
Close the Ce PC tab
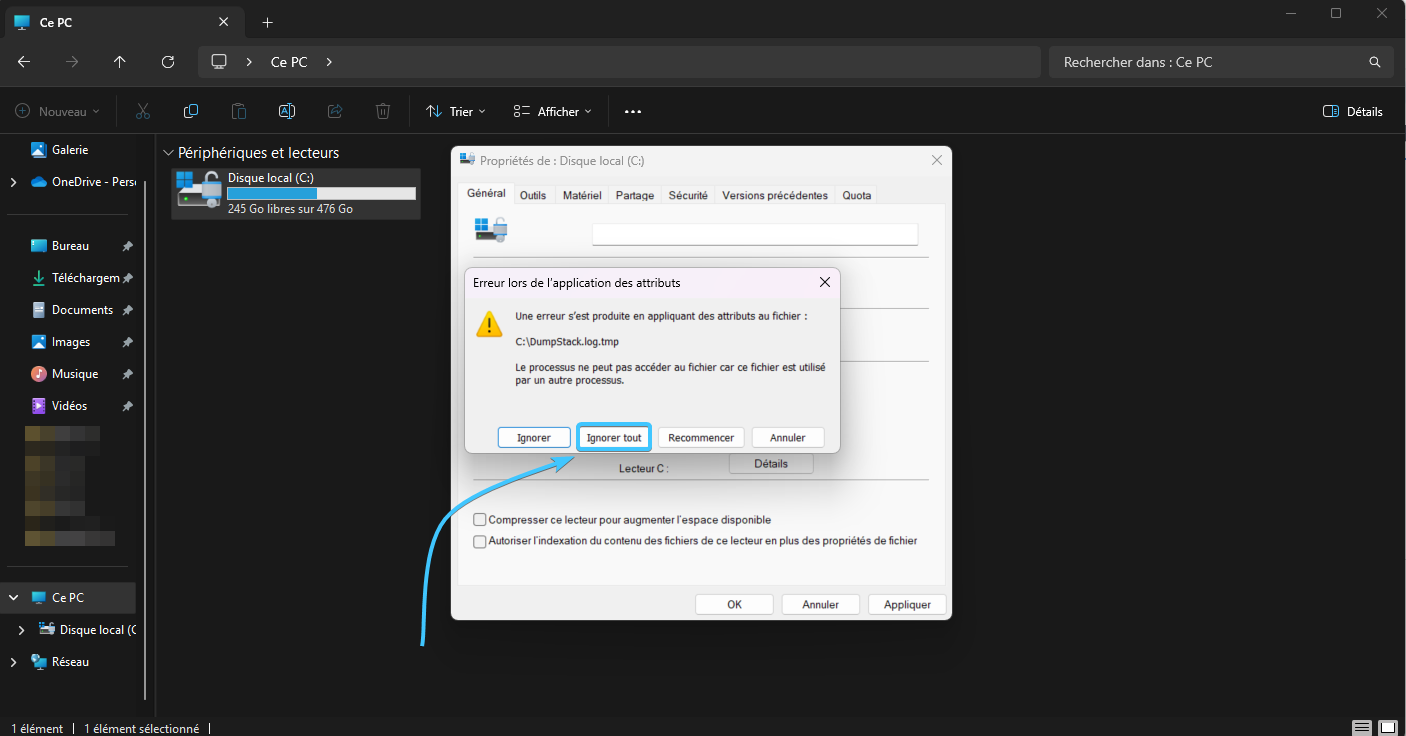coord(224,22)
